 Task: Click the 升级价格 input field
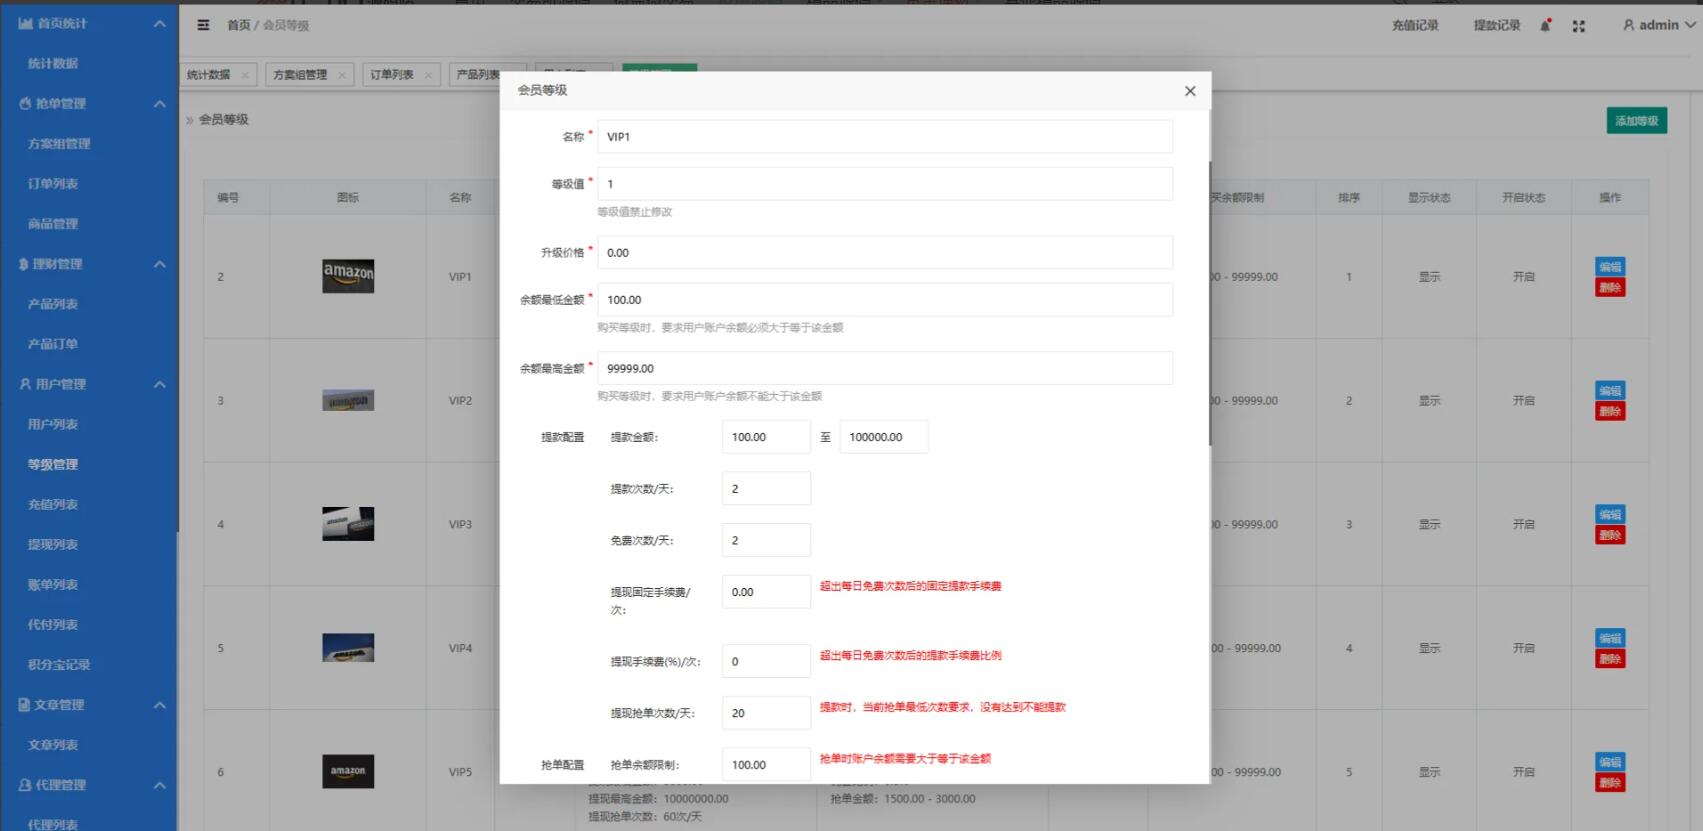pos(884,253)
